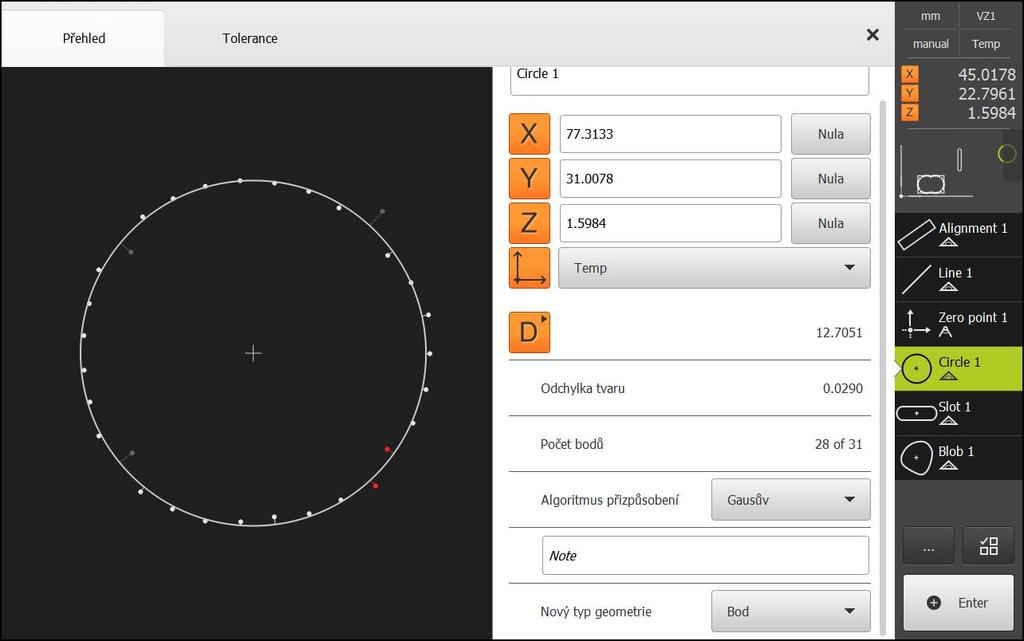The height and width of the screenshot is (641, 1024).
Task: Open the feature list view selector icon
Action: [x=989, y=546]
